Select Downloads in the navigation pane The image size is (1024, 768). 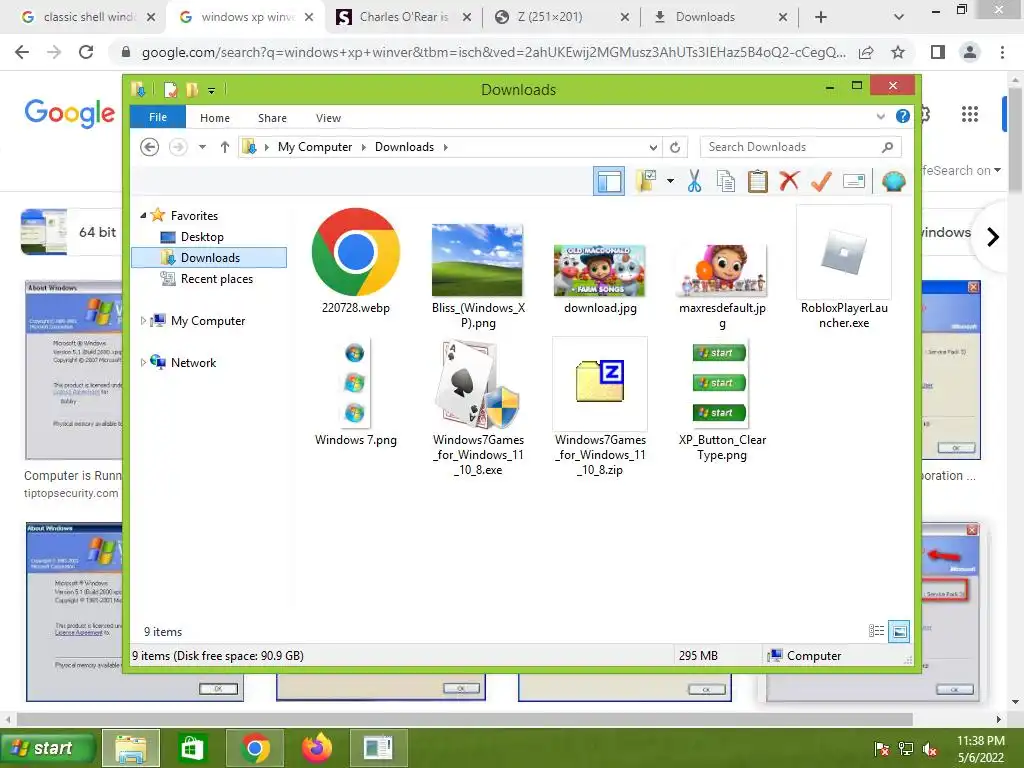[x=209, y=257]
